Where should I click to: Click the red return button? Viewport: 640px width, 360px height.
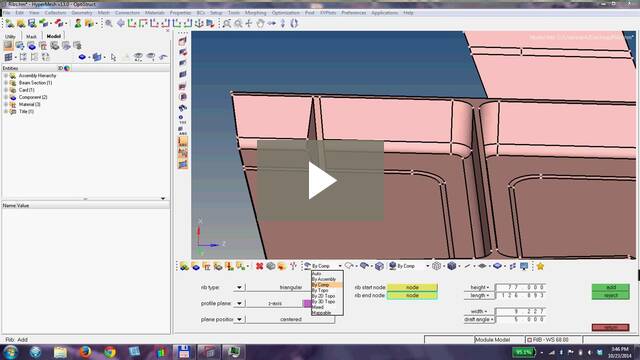click(610, 327)
